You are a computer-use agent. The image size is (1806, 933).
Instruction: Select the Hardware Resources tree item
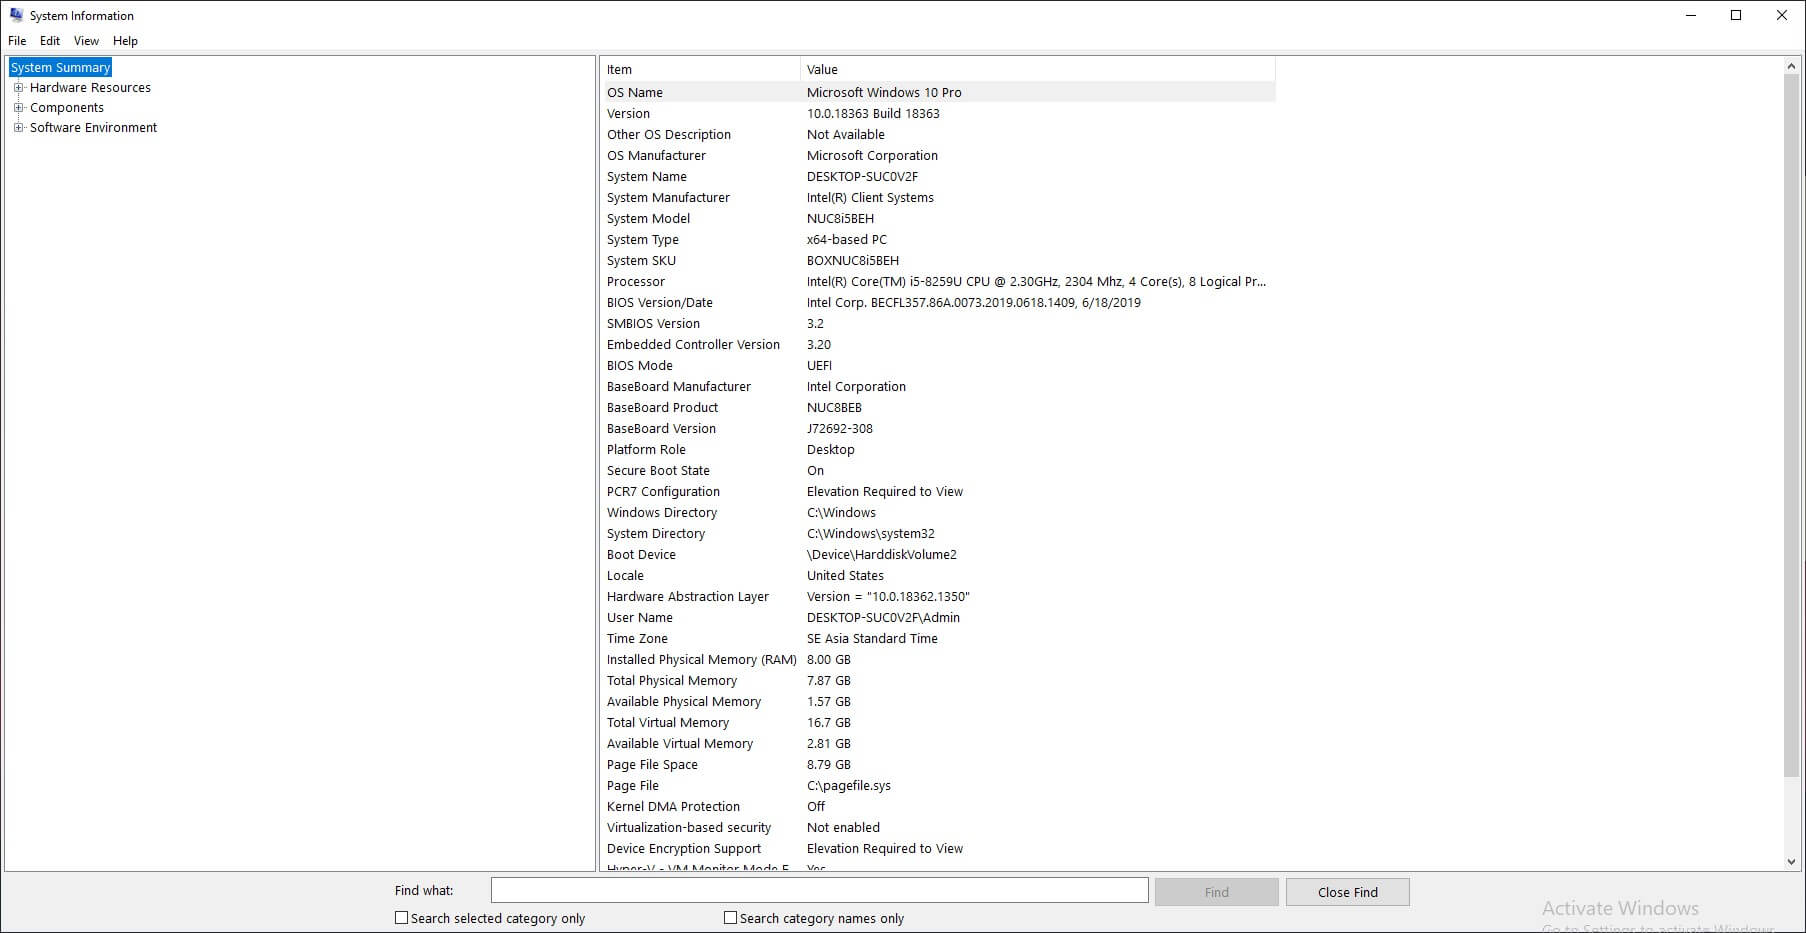[90, 87]
